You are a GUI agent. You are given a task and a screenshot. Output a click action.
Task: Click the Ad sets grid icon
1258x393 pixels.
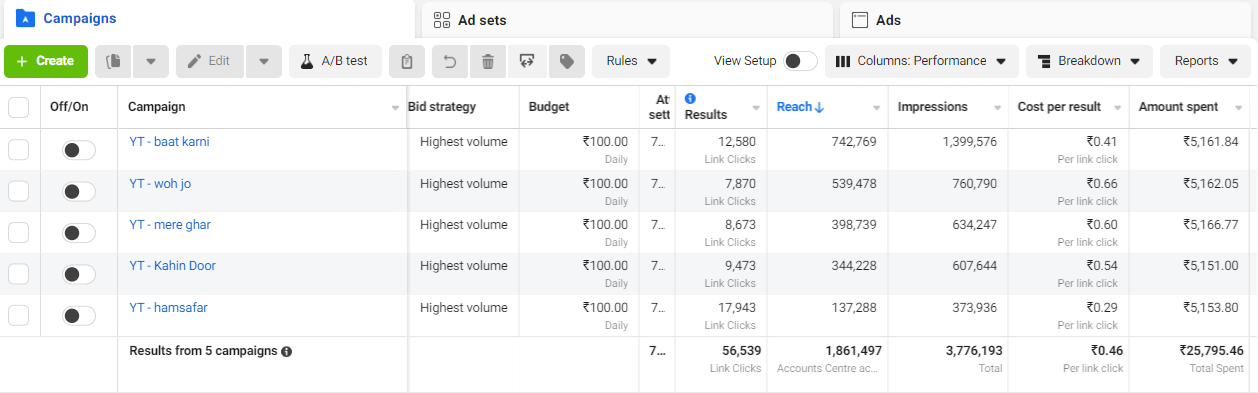pos(441,19)
